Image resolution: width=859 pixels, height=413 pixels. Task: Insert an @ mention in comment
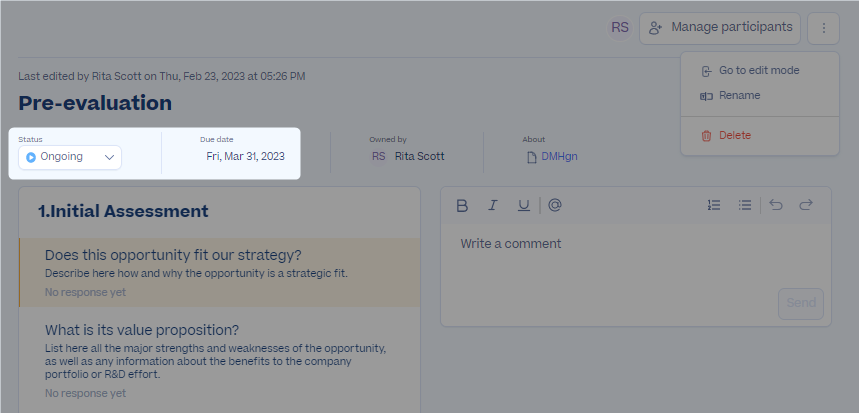coord(555,205)
